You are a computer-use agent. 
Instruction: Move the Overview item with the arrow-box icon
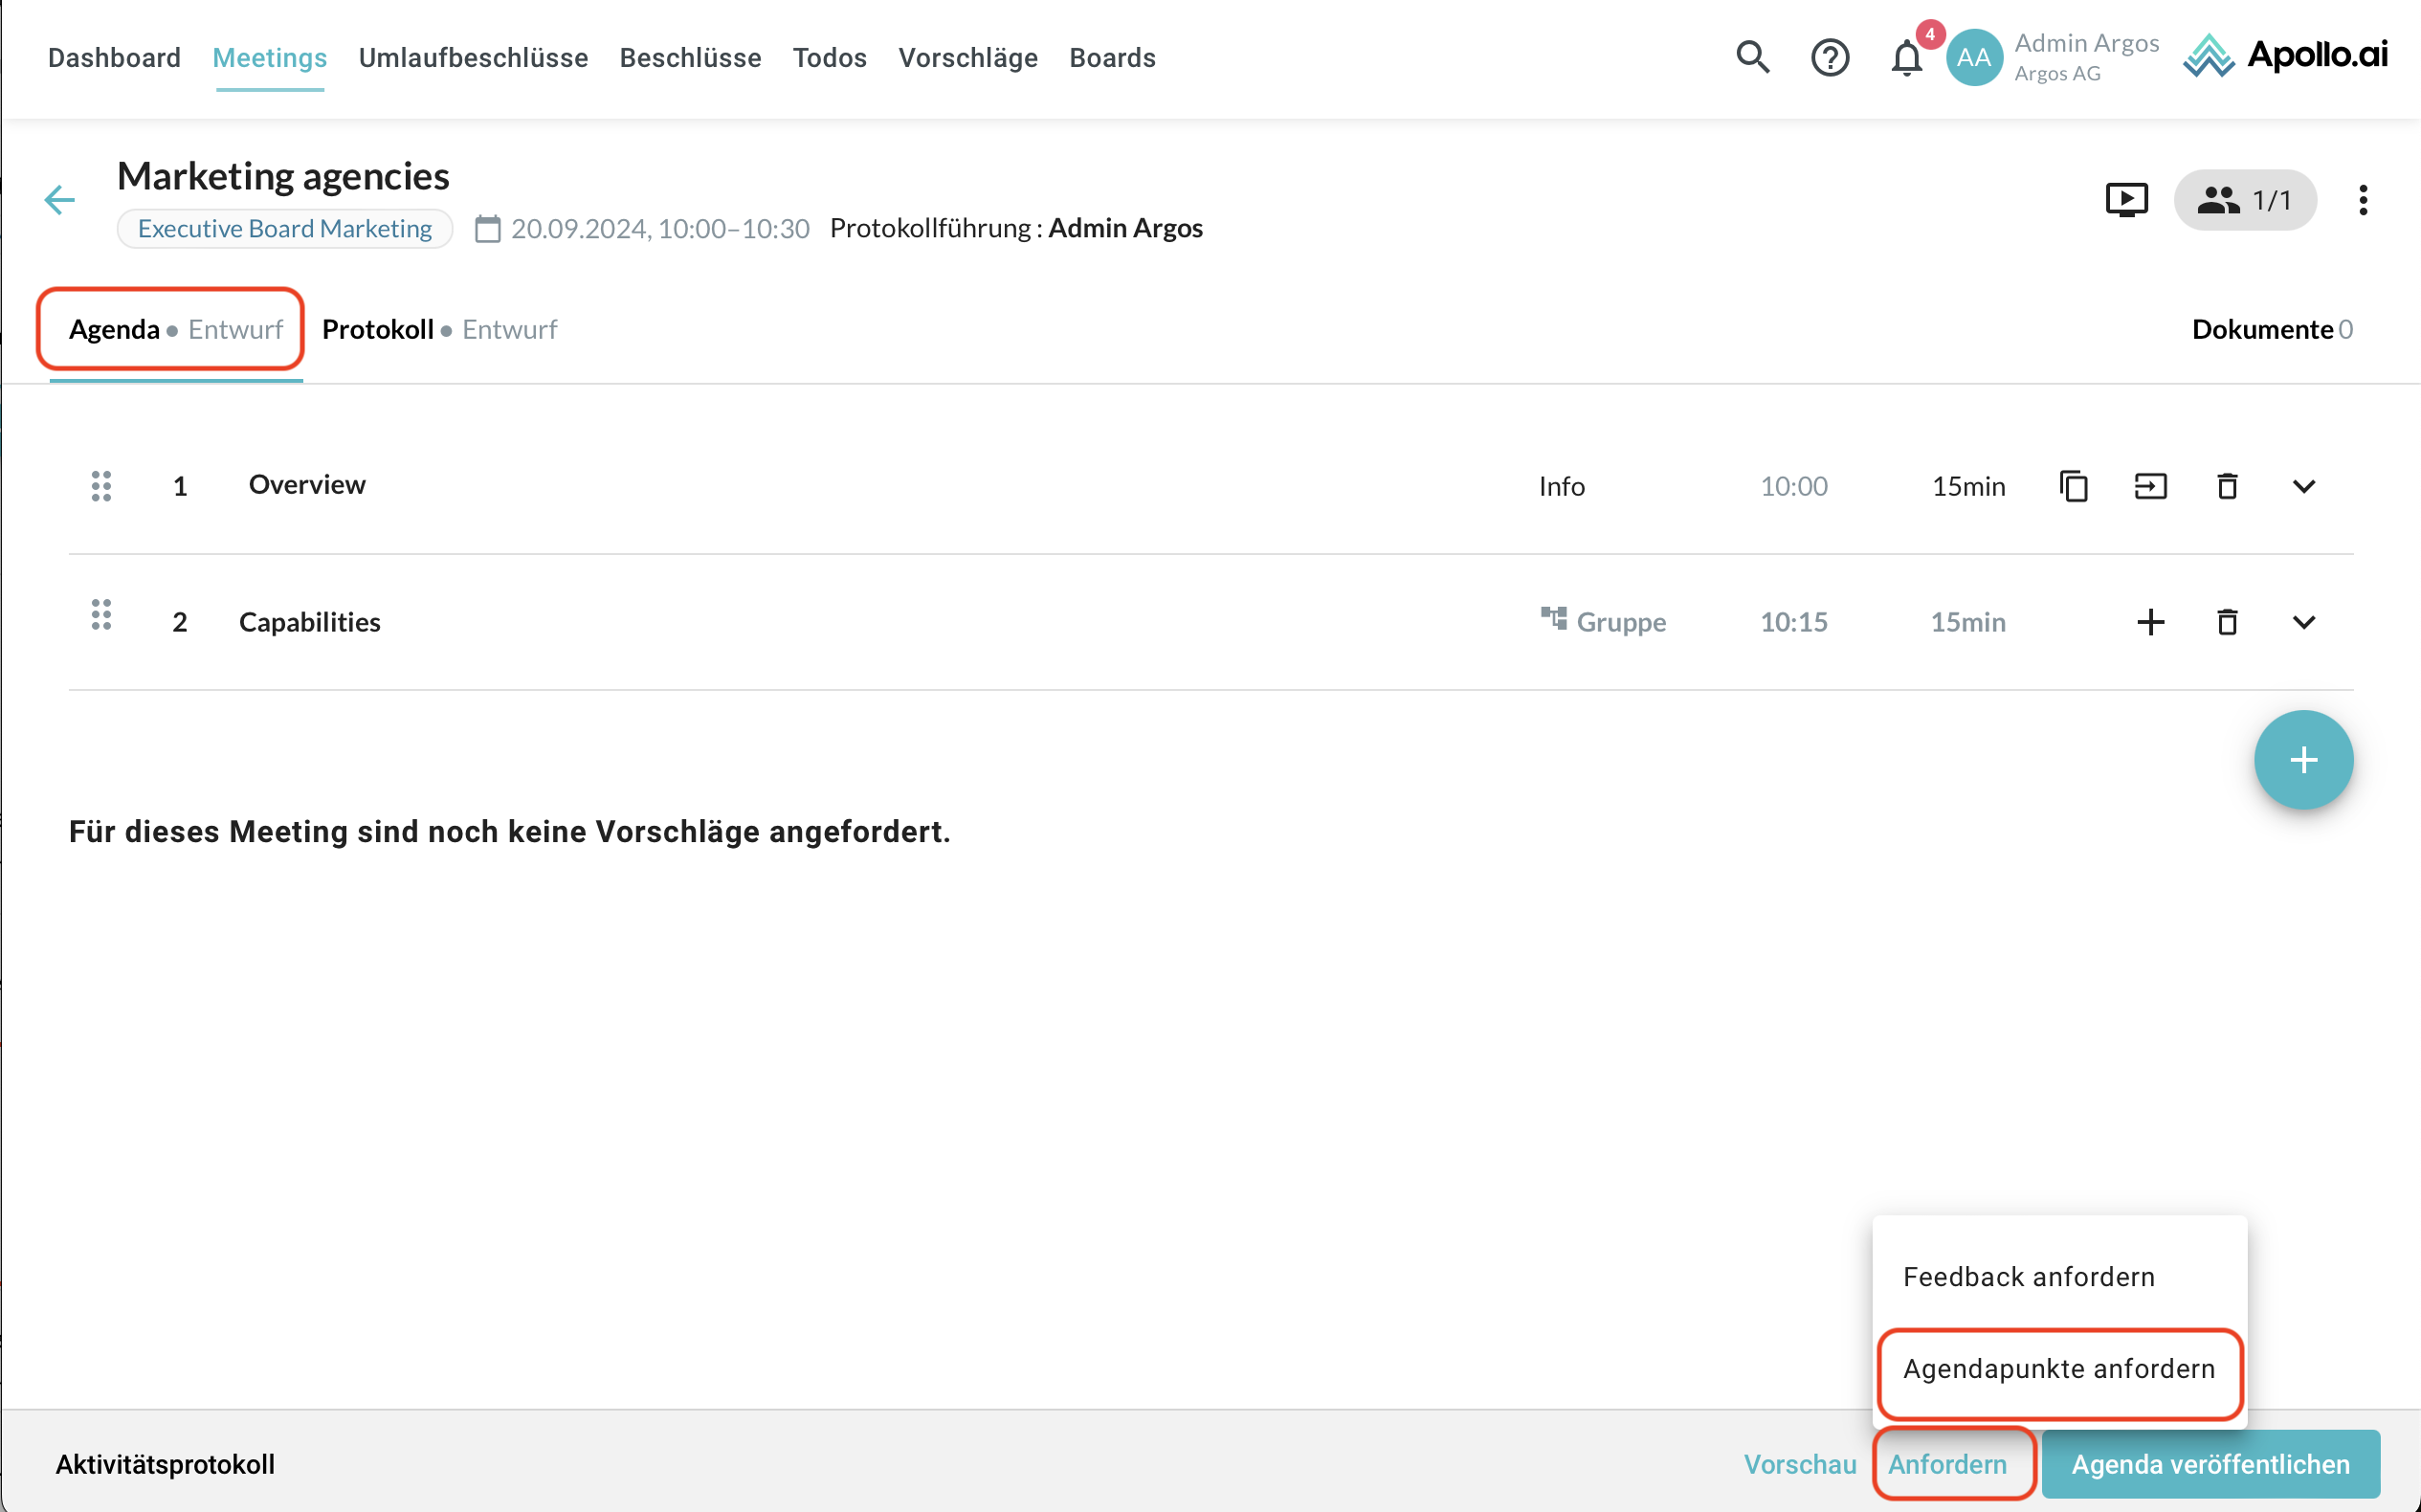pyautogui.click(x=2150, y=486)
